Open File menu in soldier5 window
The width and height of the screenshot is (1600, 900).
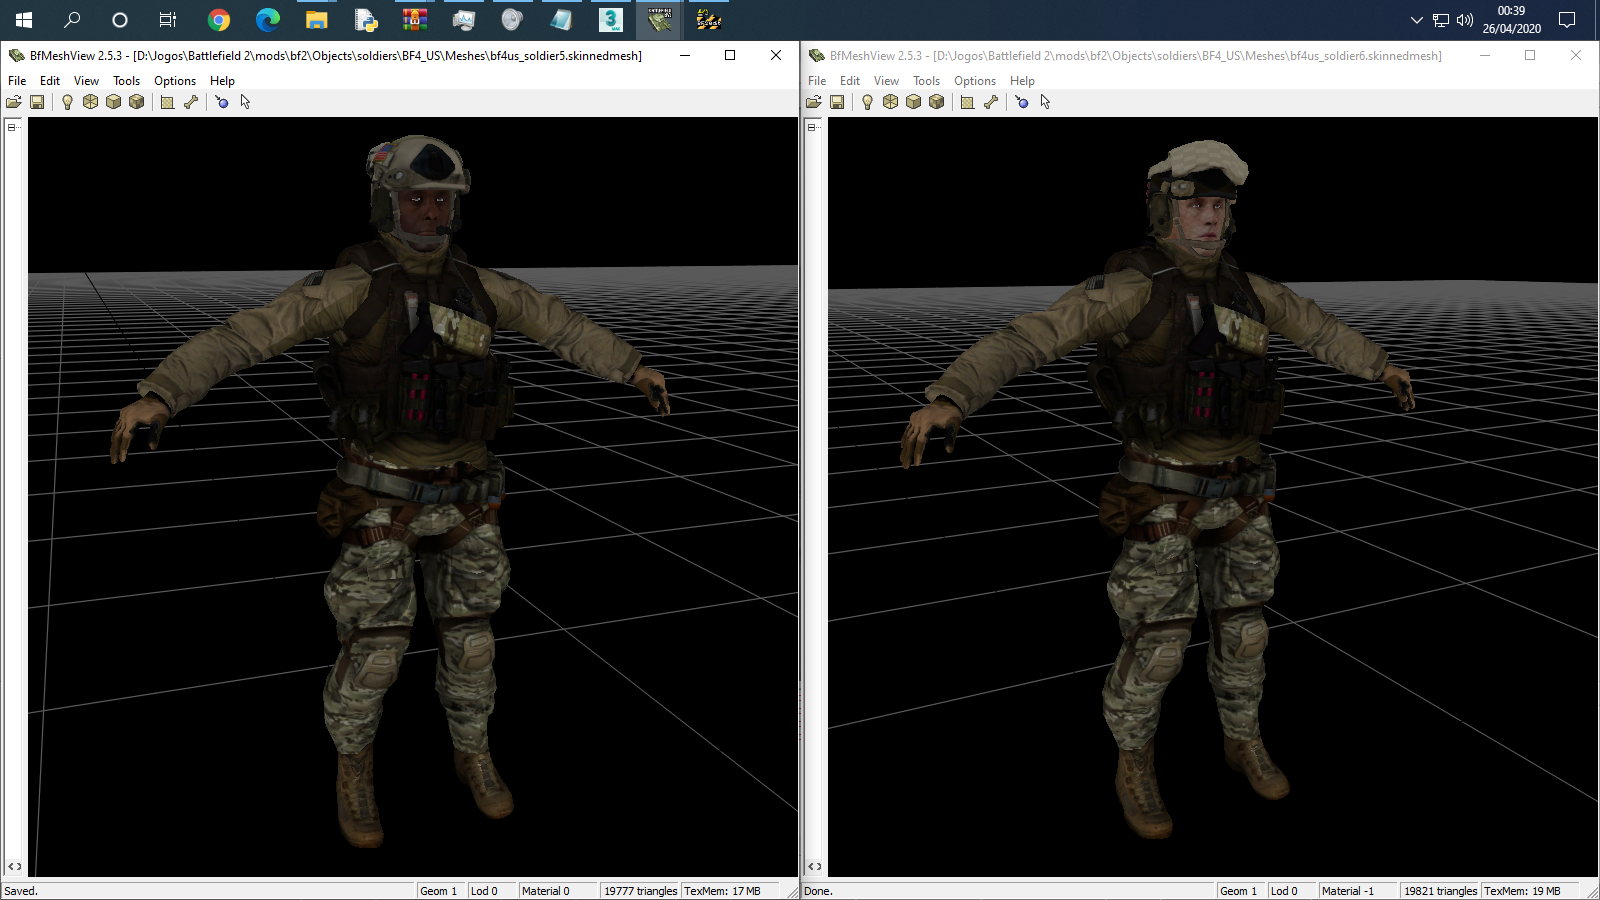[x=17, y=81]
